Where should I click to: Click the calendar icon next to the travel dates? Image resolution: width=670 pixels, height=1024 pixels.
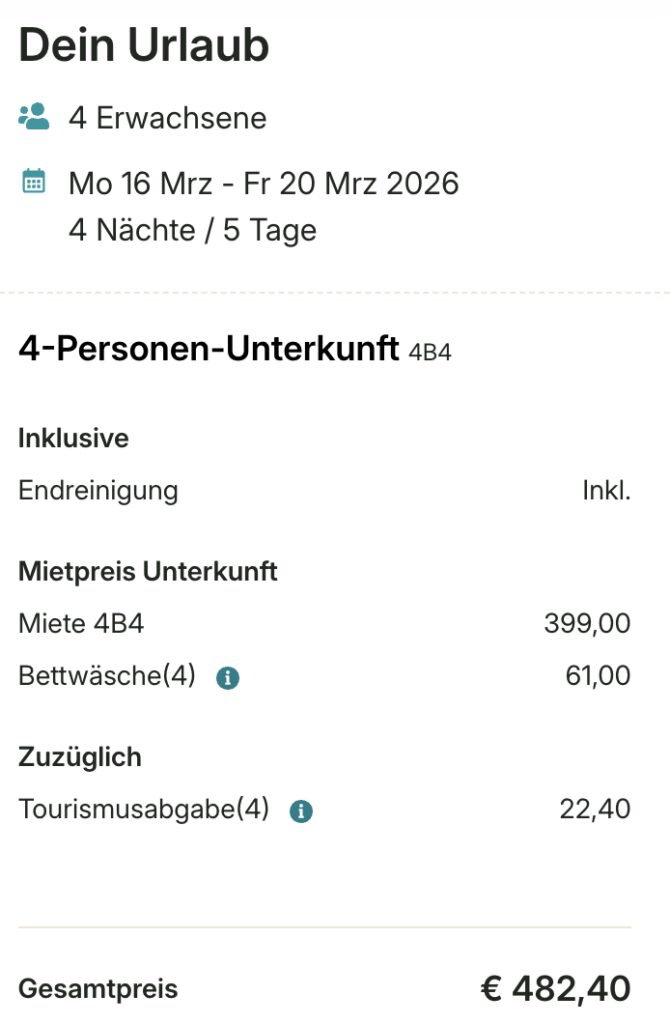click(33, 183)
